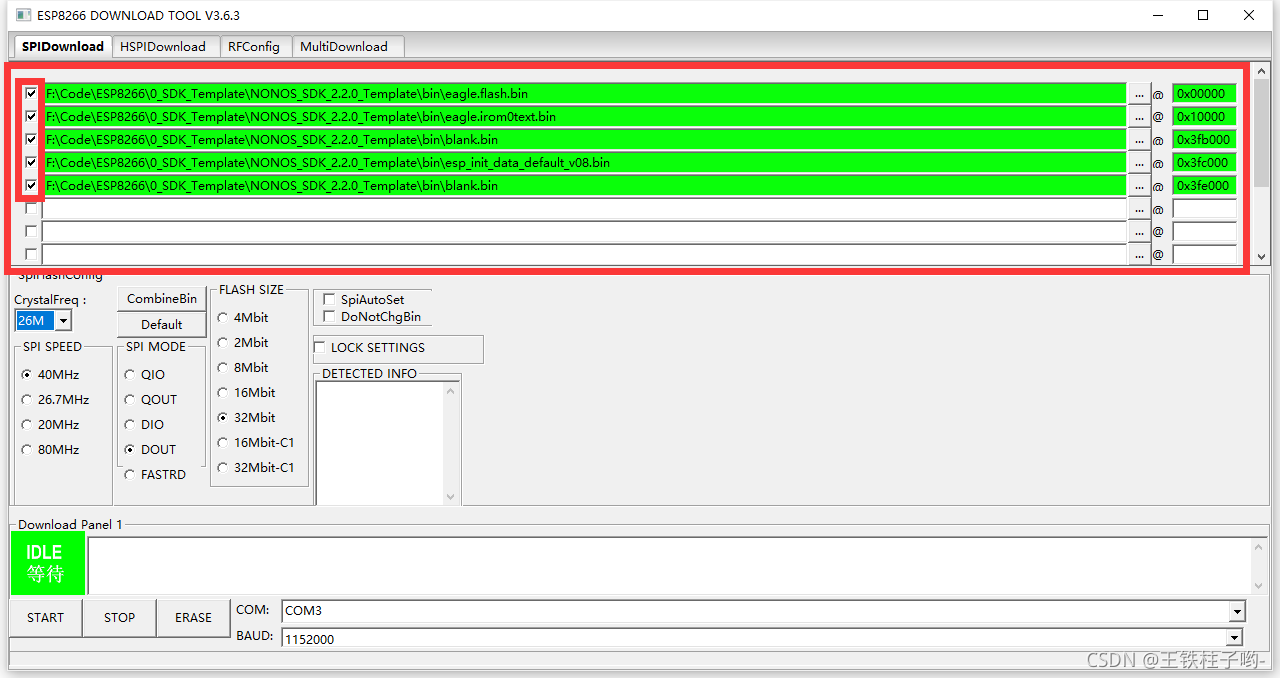
Task: Browse file for eagle.irom0text.bin row
Action: [1139, 116]
